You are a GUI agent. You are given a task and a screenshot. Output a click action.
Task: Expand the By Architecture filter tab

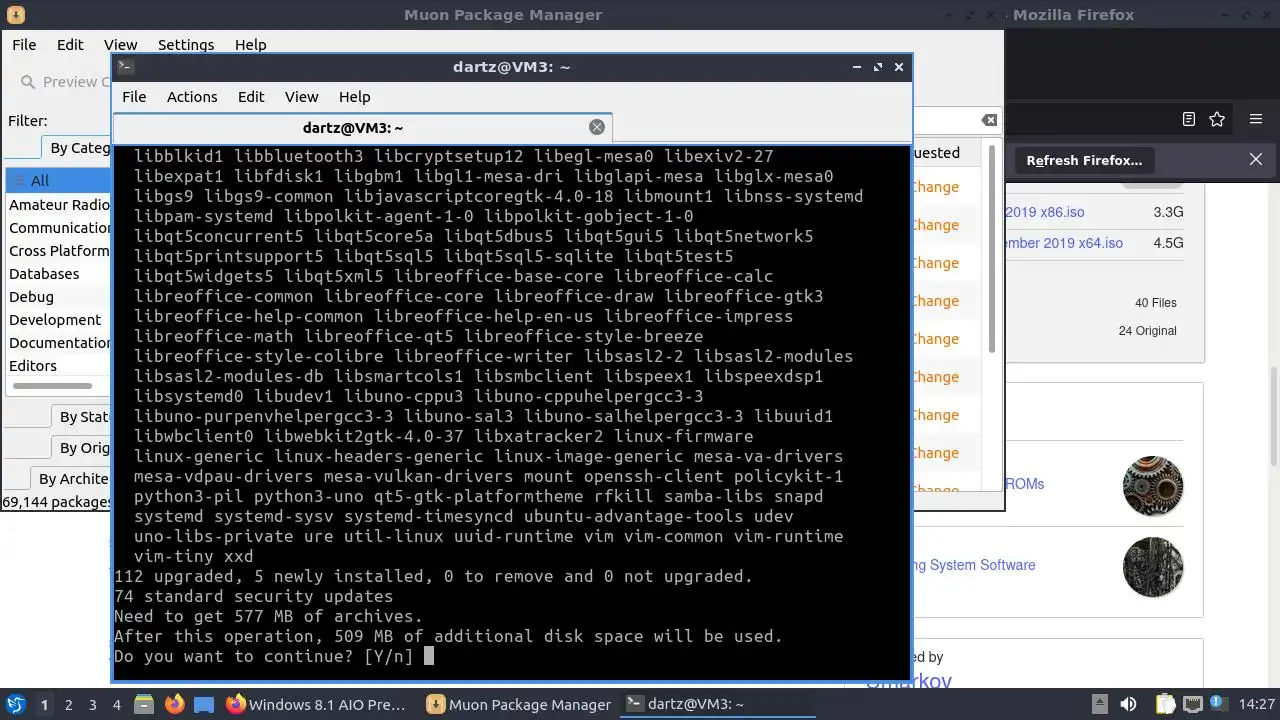click(x=71, y=479)
